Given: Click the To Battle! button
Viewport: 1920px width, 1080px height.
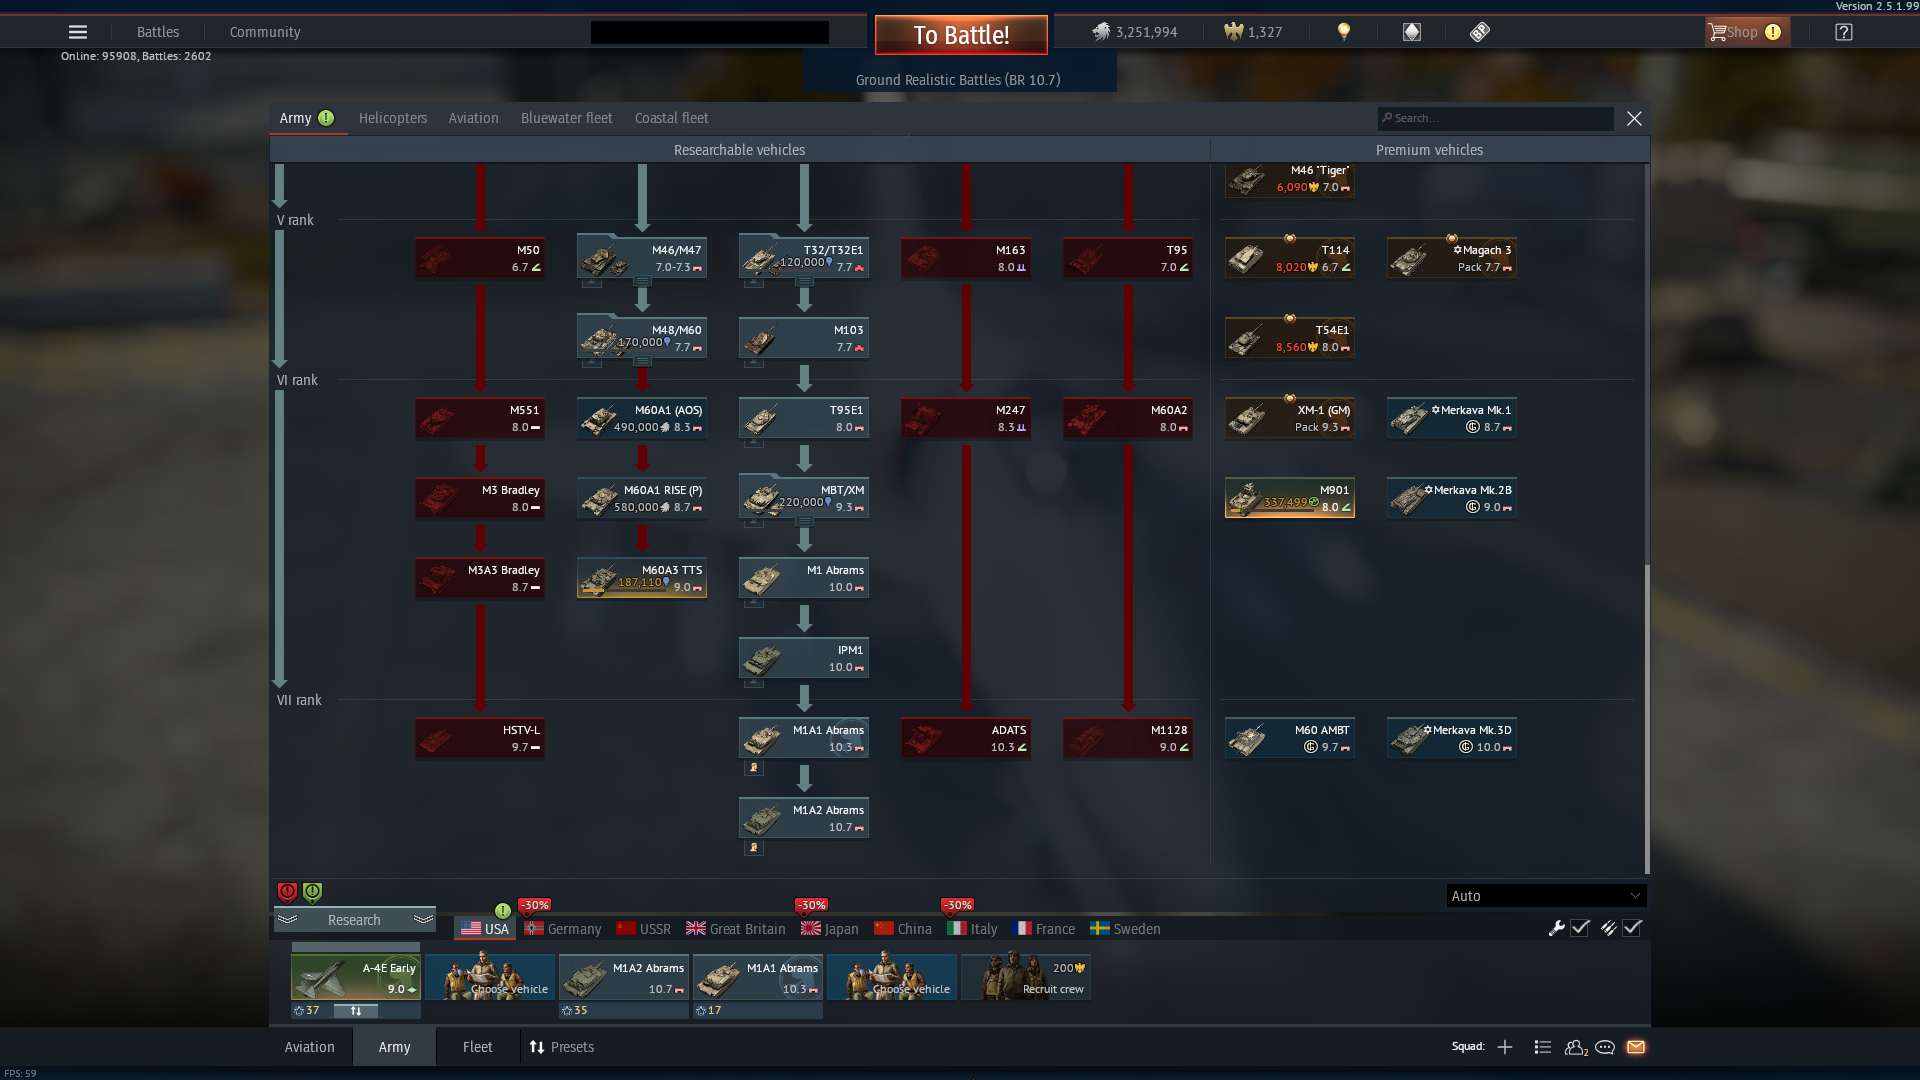Looking at the screenshot, I should (961, 35).
